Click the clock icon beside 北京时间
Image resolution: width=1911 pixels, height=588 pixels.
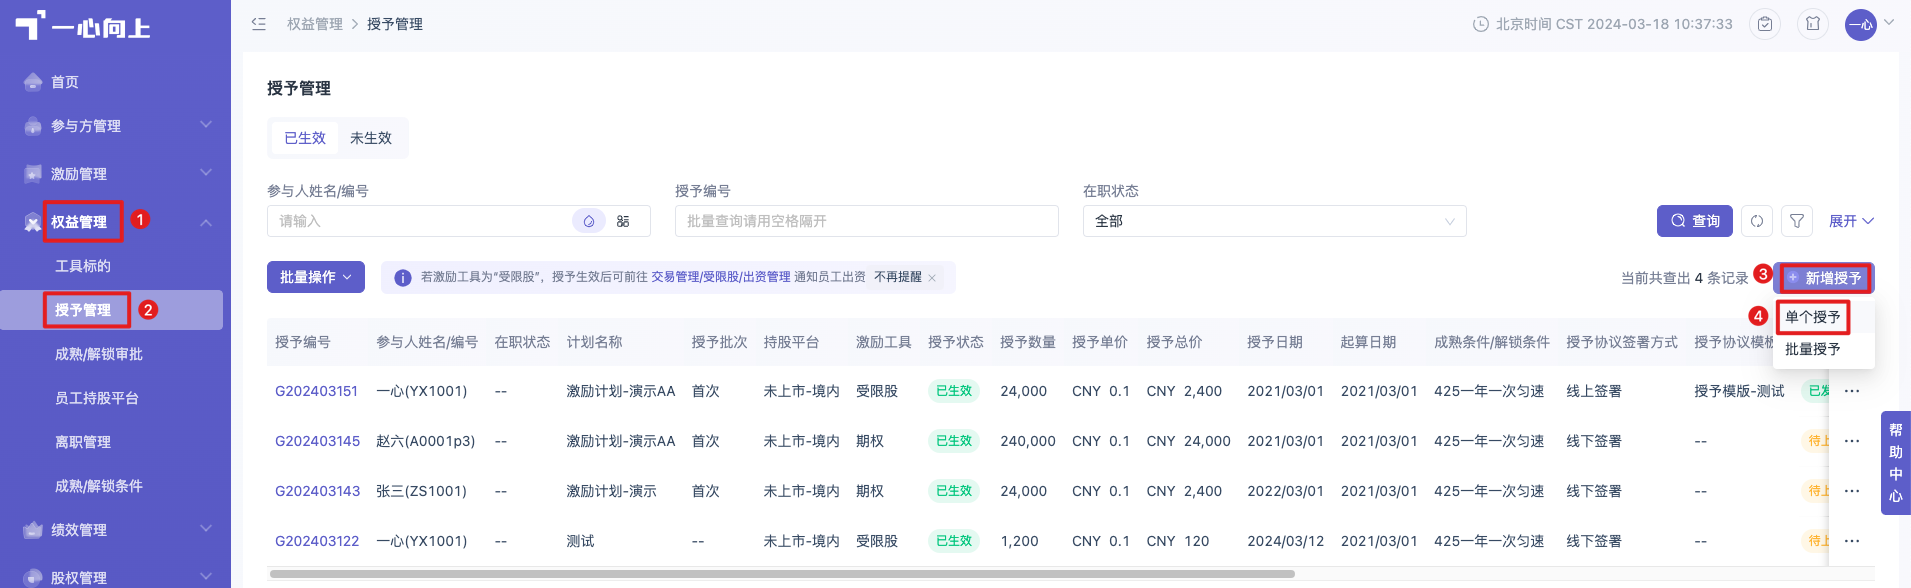point(1481,24)
